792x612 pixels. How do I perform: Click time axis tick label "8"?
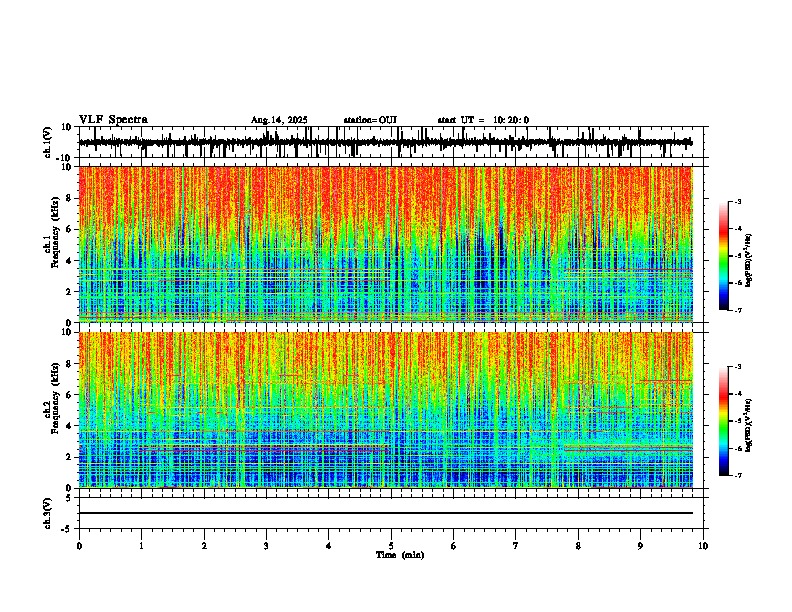point(578,546)
